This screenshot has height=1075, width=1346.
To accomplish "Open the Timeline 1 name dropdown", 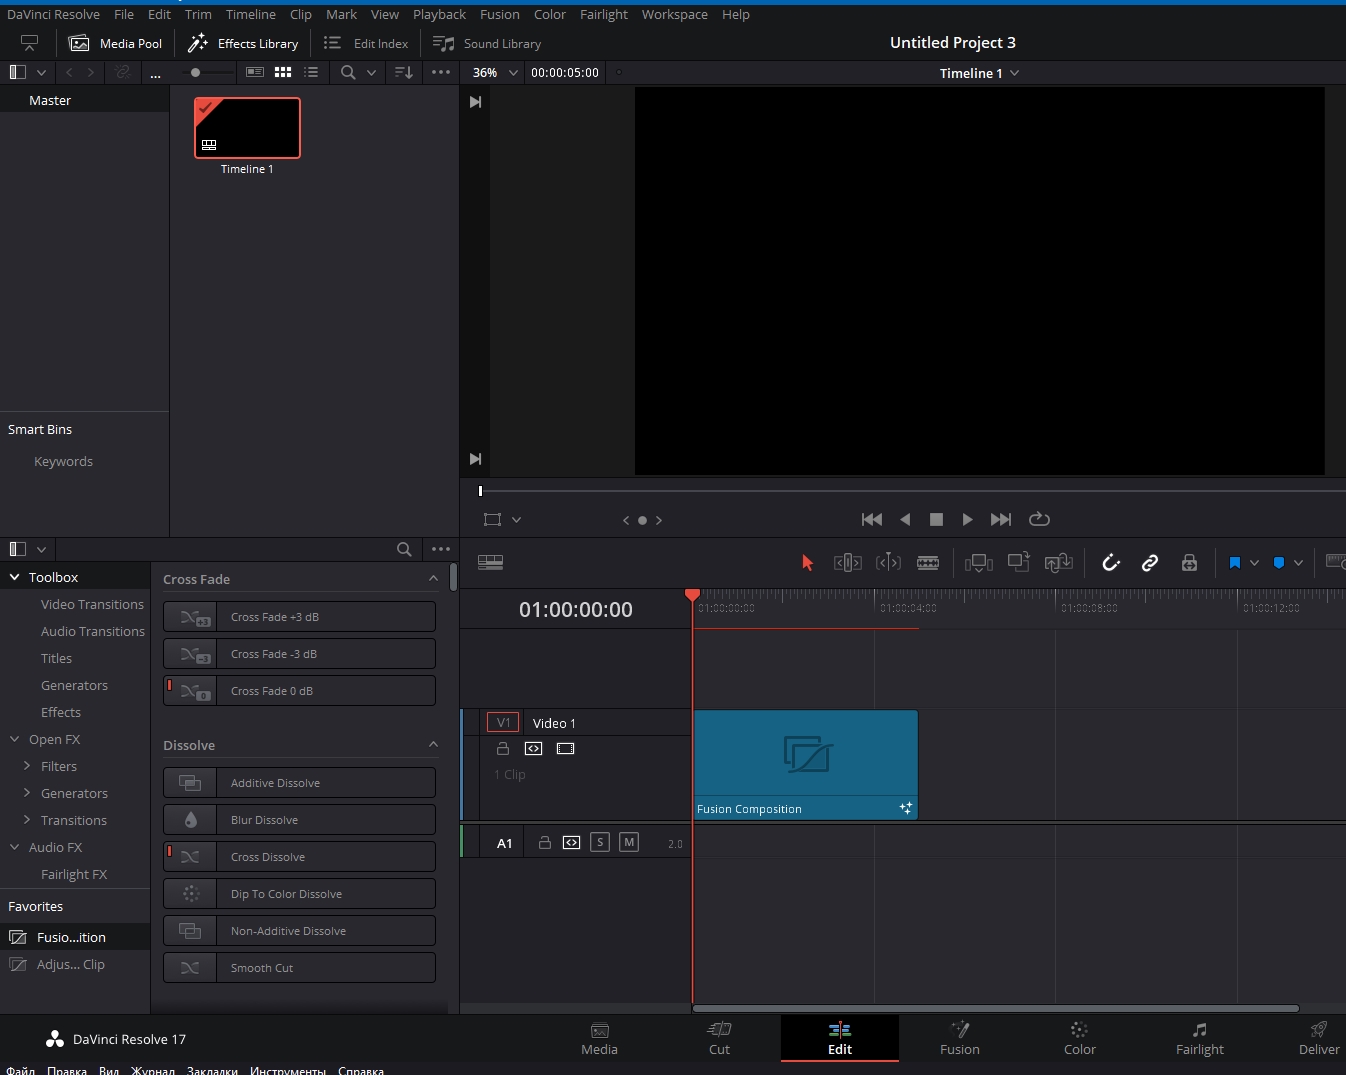I will [1015, 73].
